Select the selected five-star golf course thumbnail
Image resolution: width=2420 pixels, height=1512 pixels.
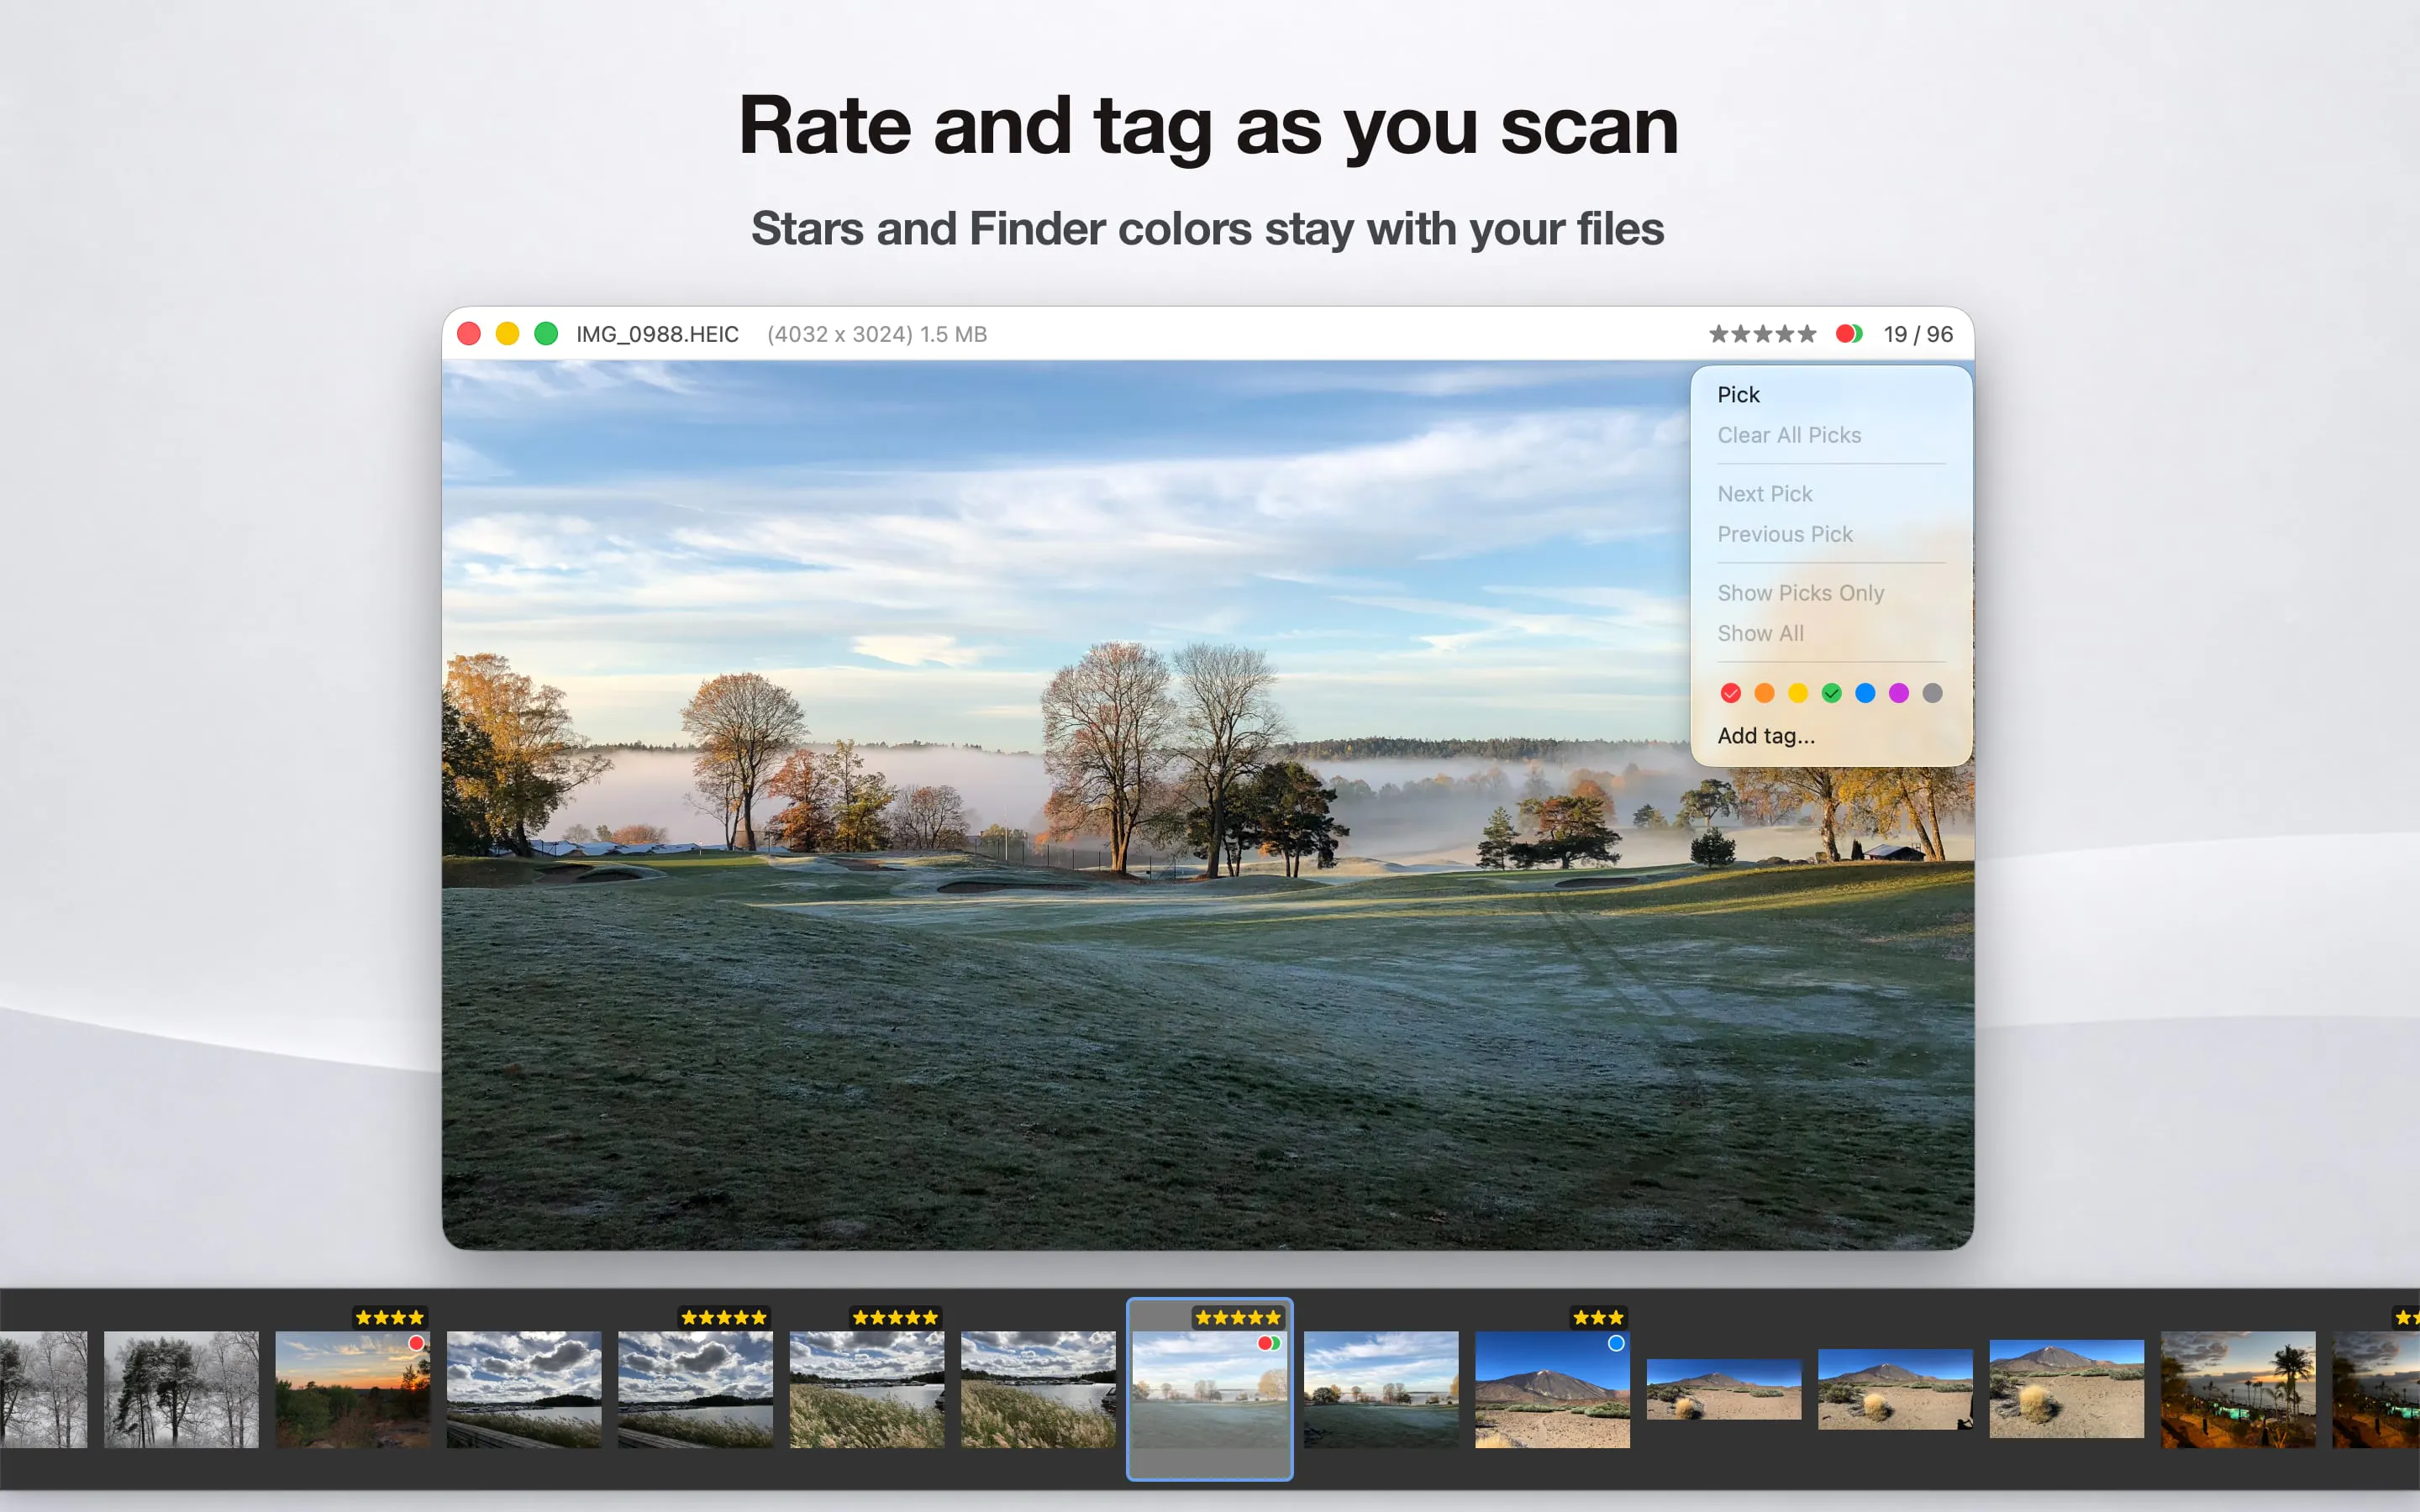click(1209, 1389)
